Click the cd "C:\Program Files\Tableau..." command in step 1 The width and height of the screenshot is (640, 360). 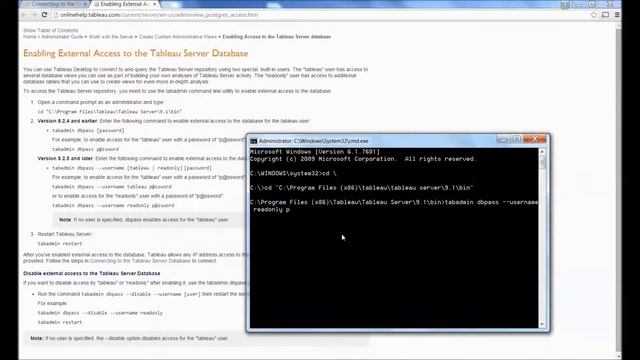point(110,112)
